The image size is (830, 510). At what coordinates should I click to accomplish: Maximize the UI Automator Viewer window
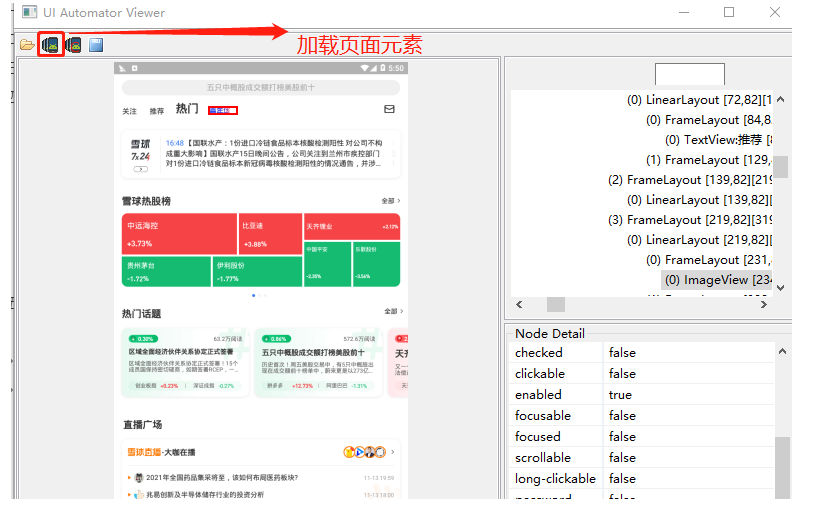click(729, 12)
